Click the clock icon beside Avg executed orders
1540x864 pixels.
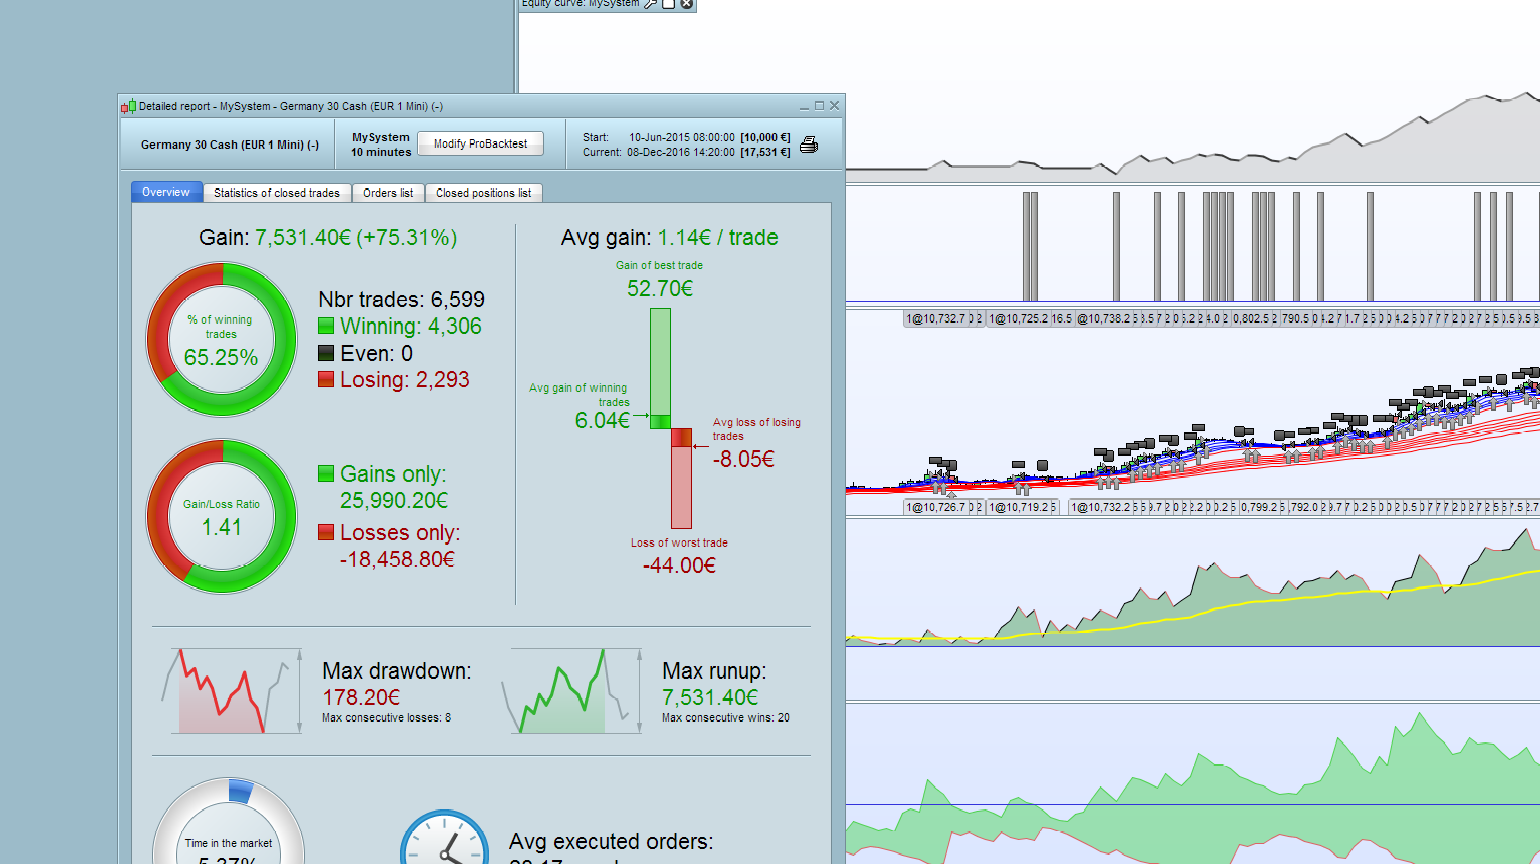pos(445,837)
